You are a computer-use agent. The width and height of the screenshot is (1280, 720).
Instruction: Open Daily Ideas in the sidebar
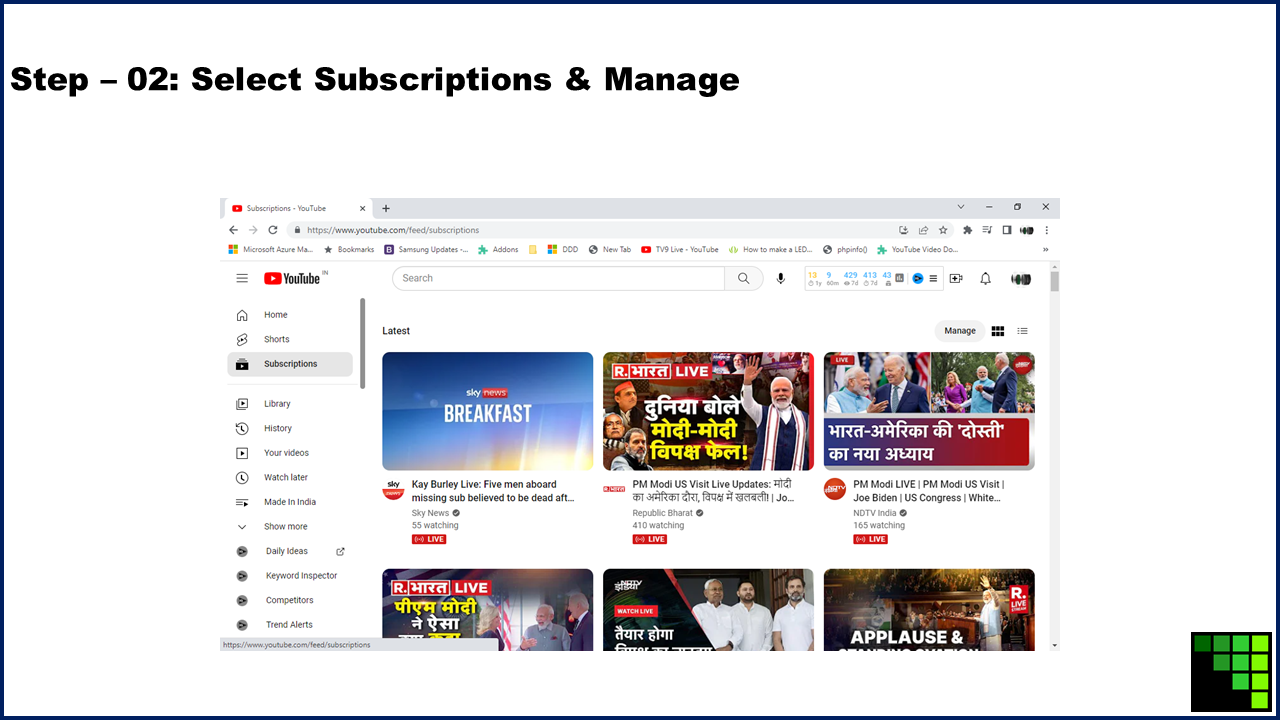(290, 551)
